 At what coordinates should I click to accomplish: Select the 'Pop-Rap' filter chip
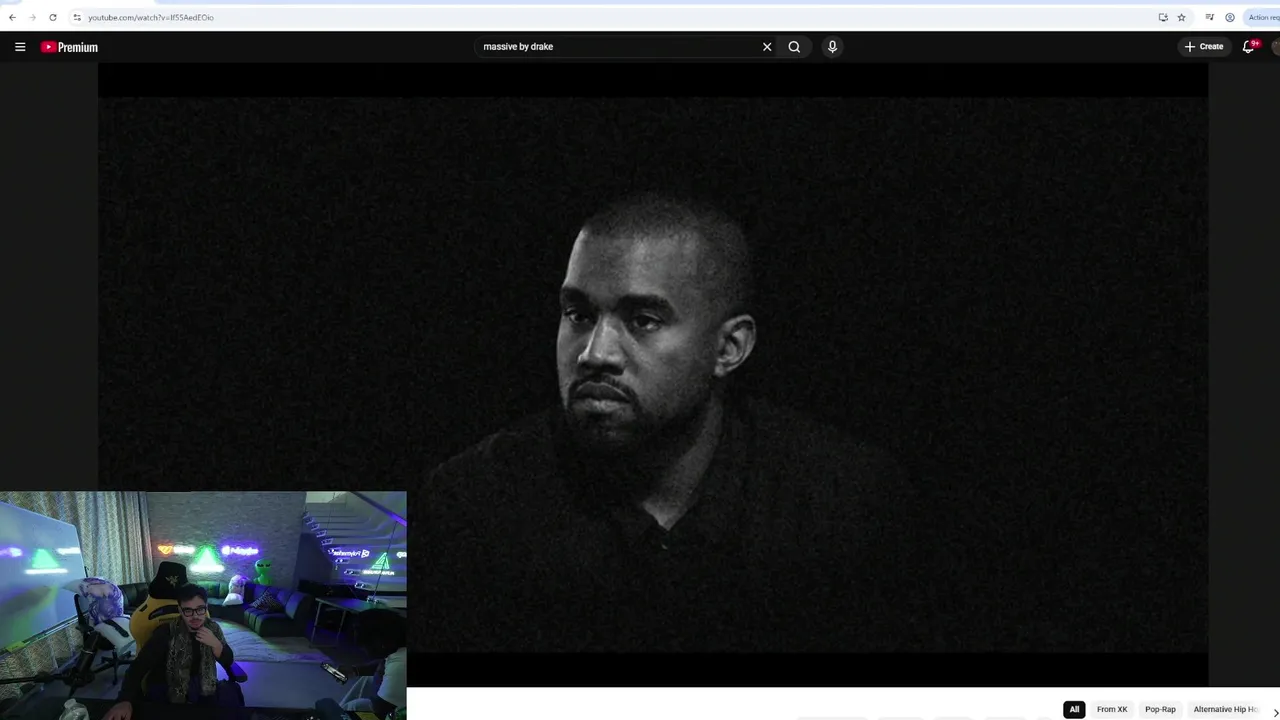[x=1160, y=709]
